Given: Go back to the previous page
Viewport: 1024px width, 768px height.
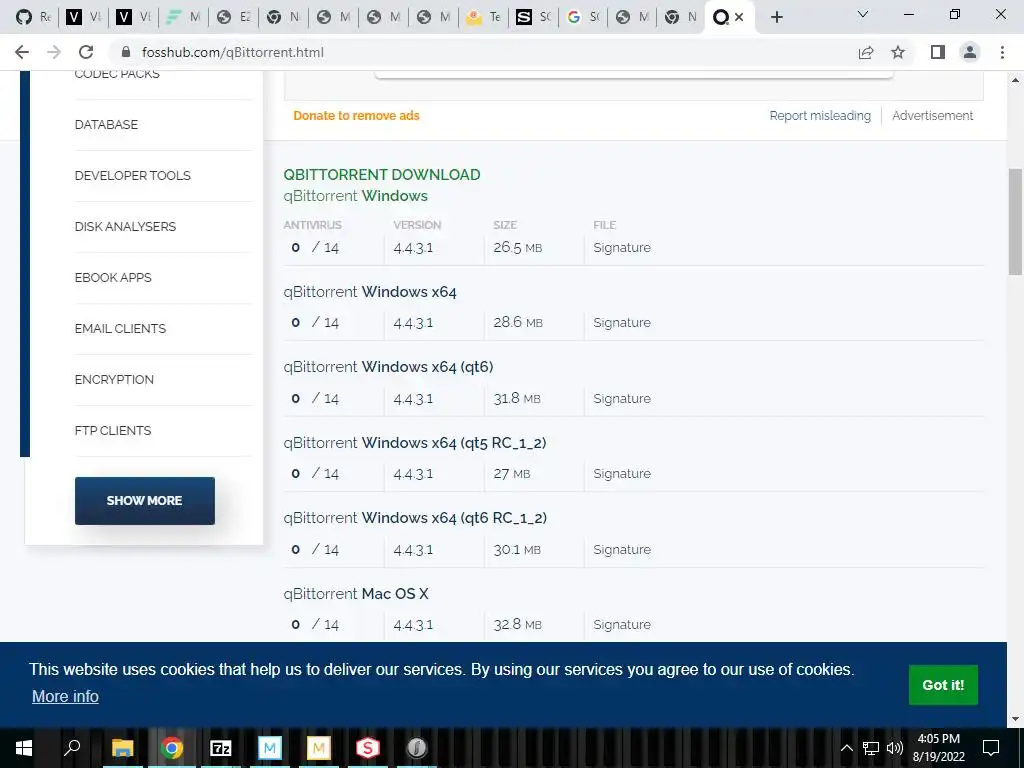Looking at the screenshot, I should [22, 52].
